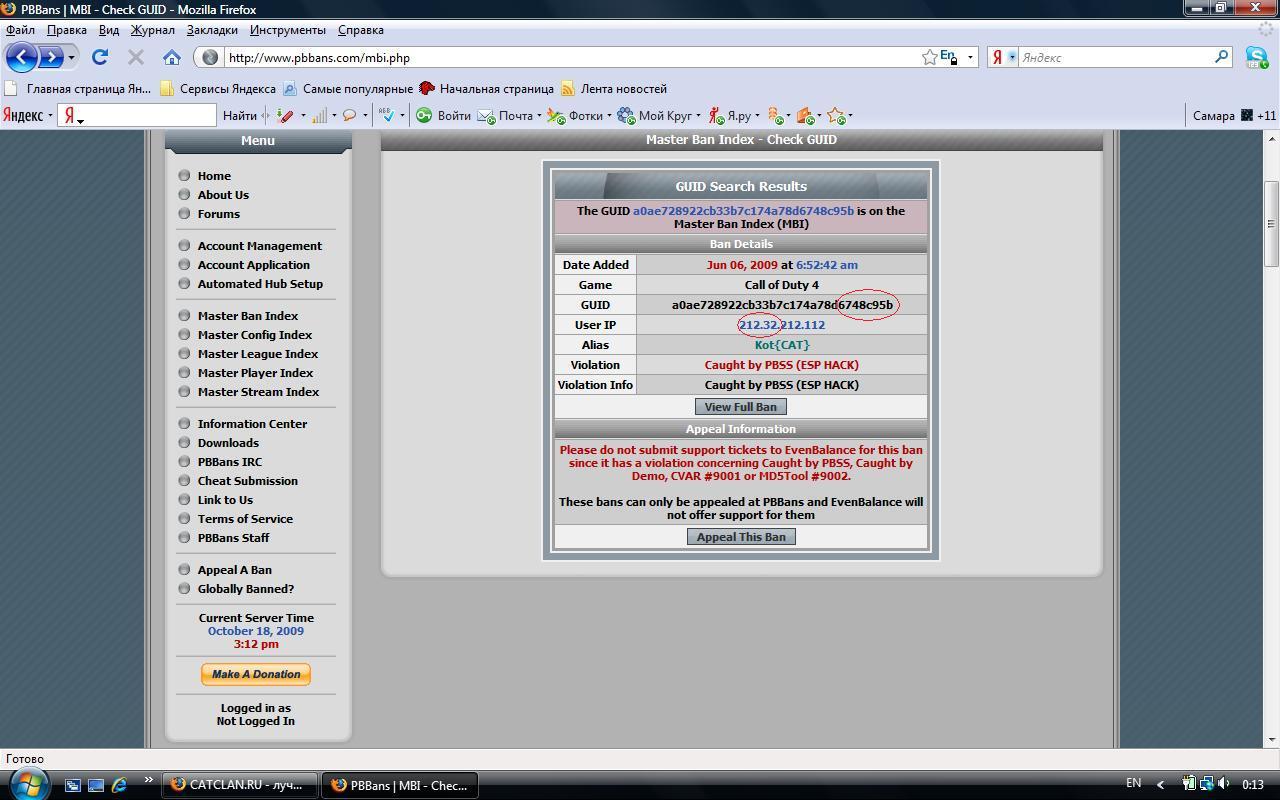Open the Globally Banned? link

click(246, 589)
